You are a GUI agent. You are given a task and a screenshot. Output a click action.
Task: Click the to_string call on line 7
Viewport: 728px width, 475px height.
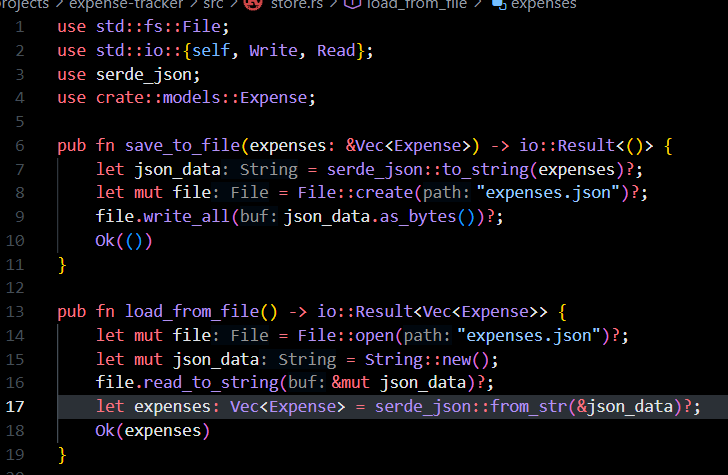point(485,169)
